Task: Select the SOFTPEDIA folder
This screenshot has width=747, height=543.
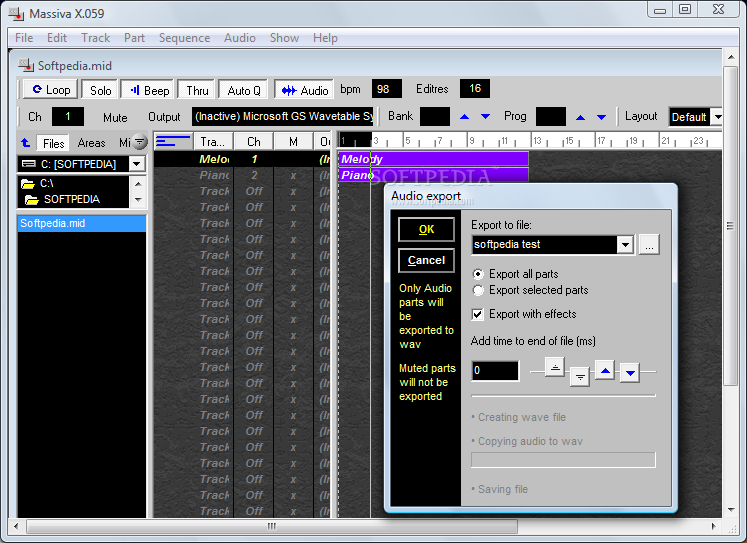Action: [x=63, y=200]
